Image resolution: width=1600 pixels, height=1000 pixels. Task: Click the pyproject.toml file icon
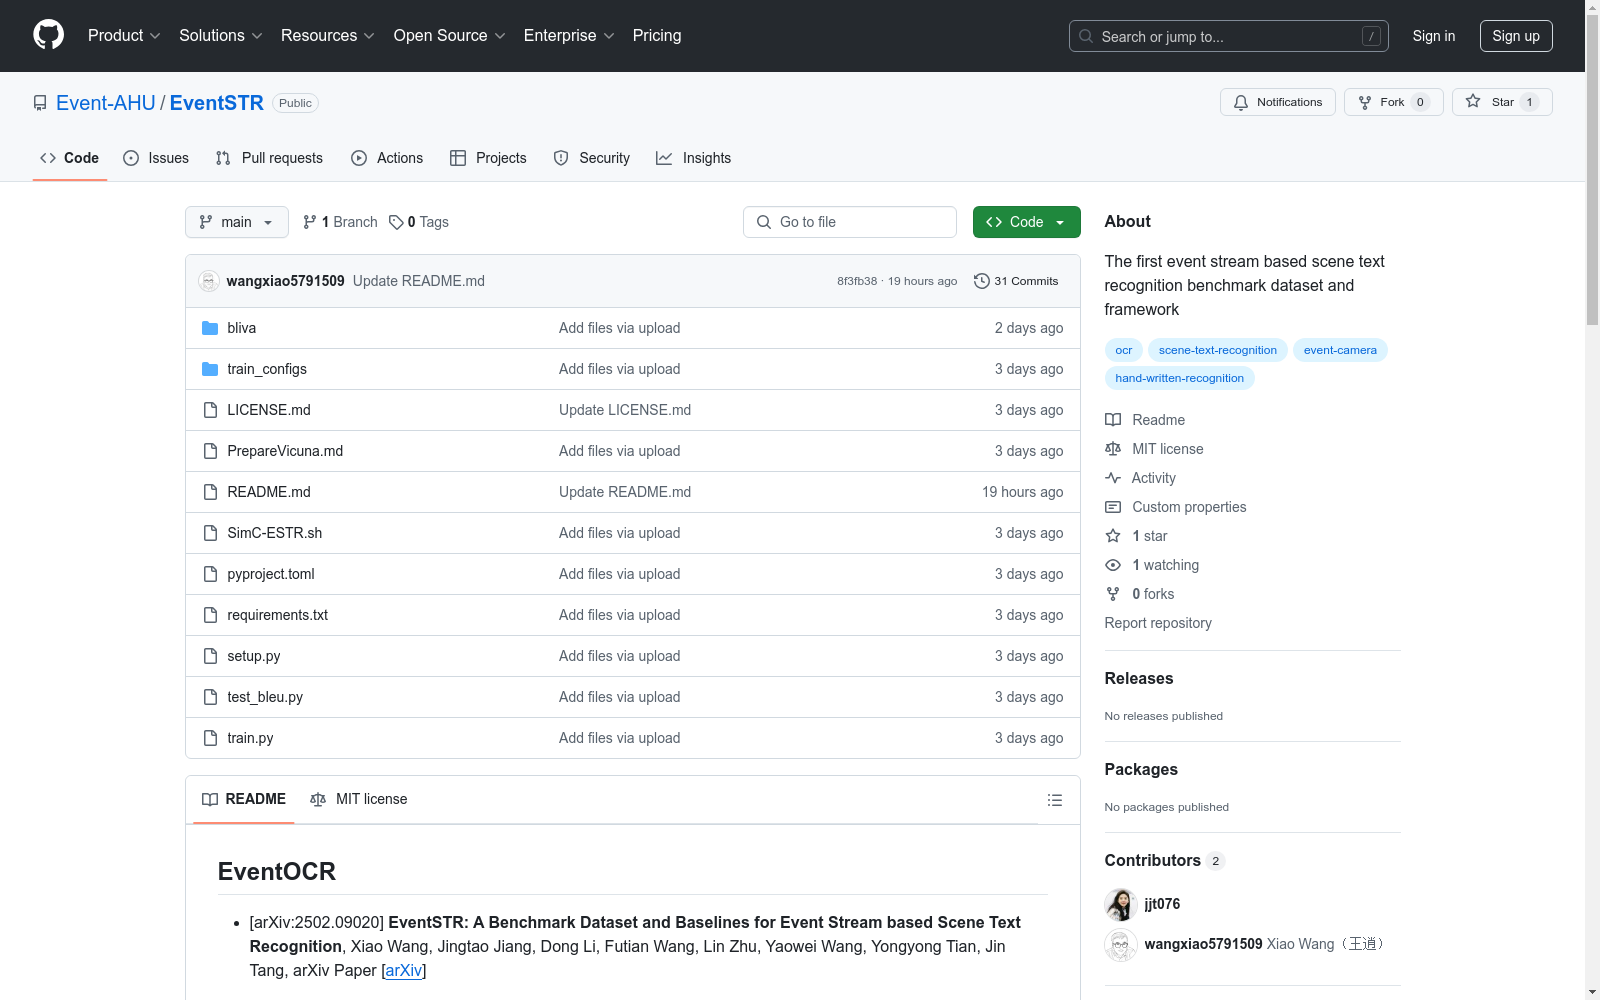pyautogui.click(x=210, y=574)
